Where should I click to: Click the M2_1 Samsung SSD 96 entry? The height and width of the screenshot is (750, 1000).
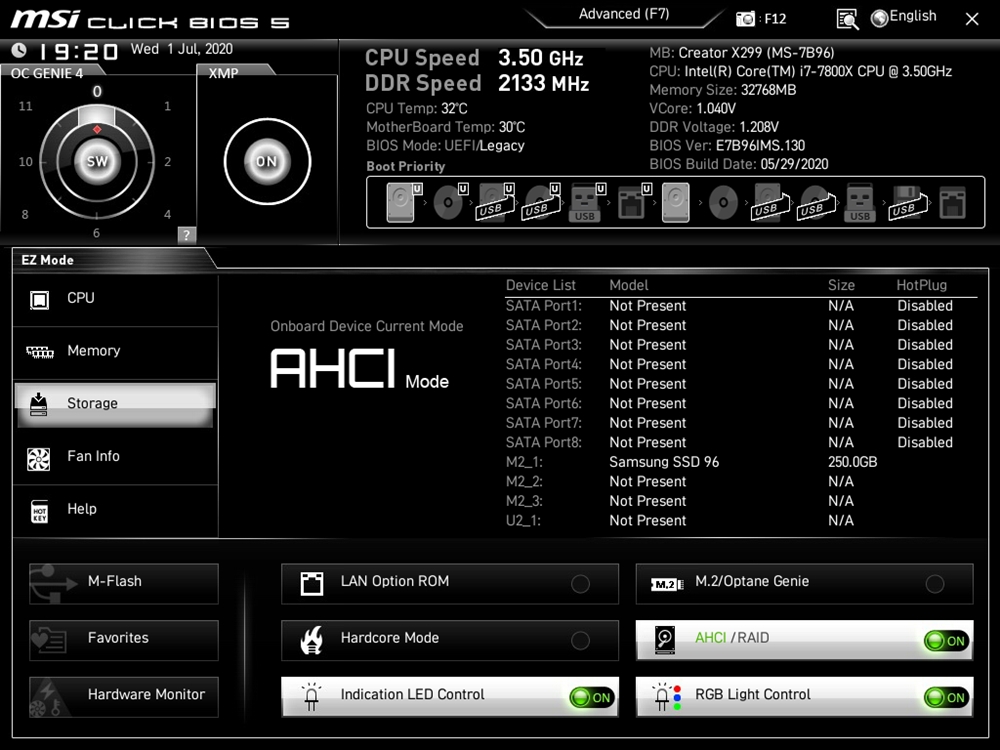[x=664, y=462]
